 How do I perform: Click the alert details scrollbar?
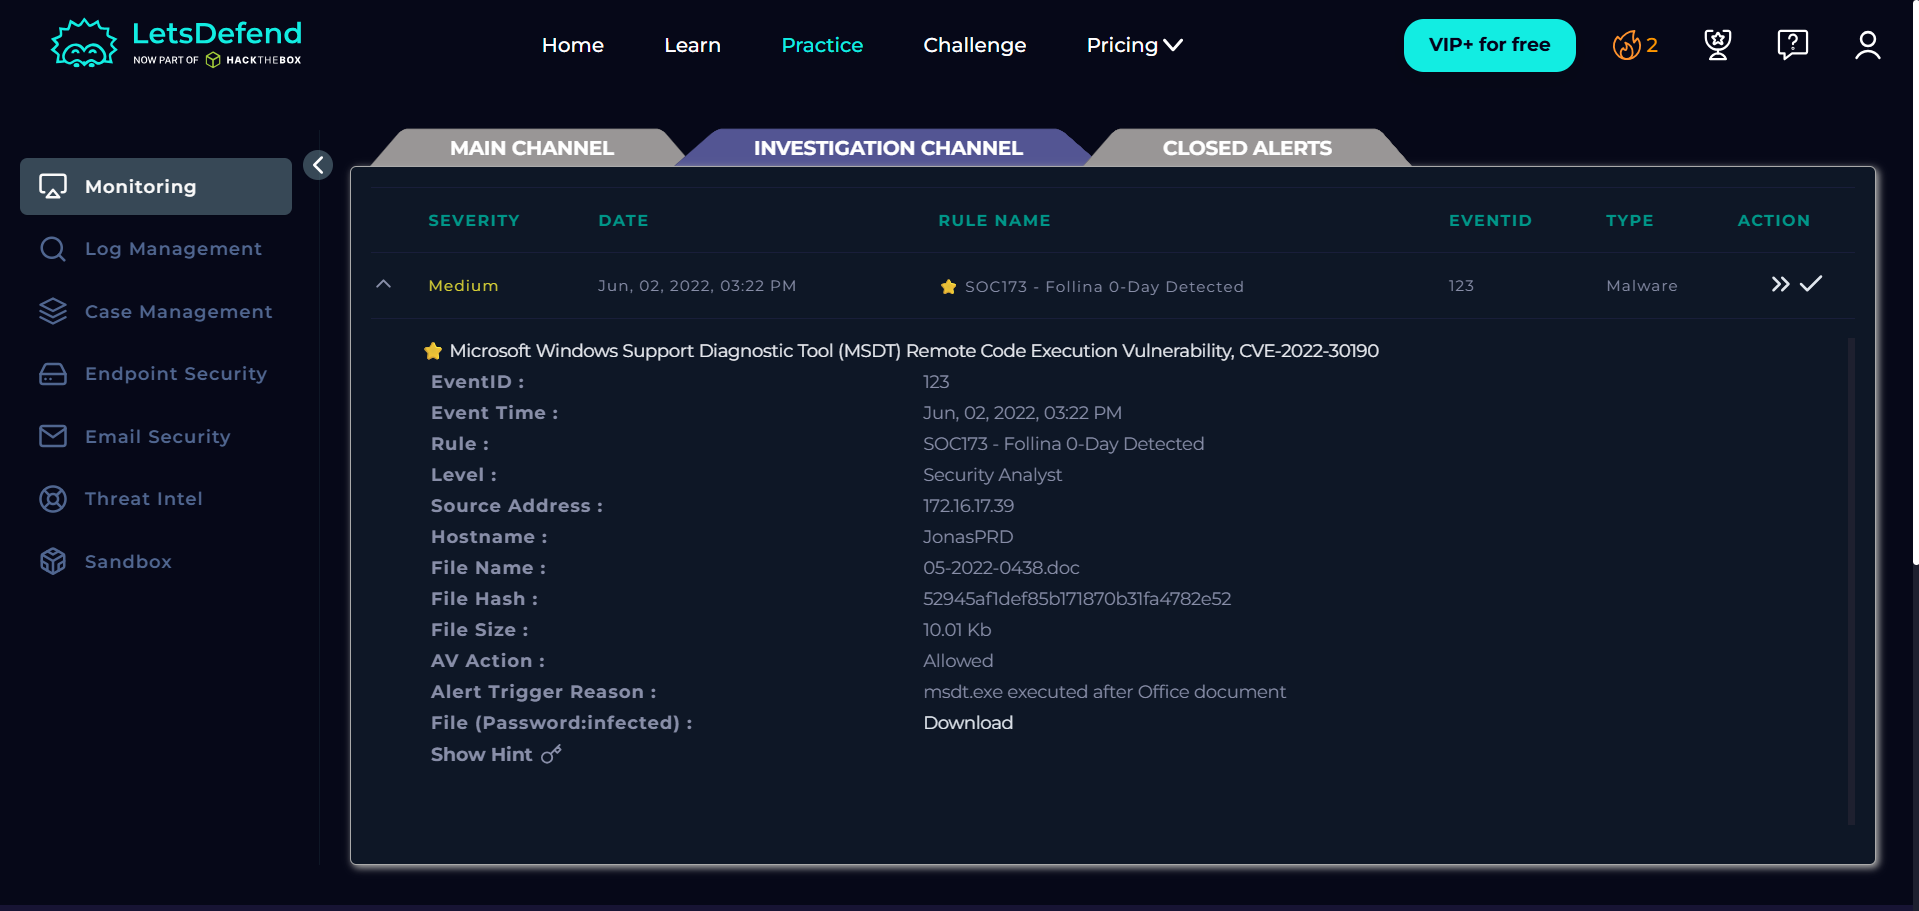1851,581
